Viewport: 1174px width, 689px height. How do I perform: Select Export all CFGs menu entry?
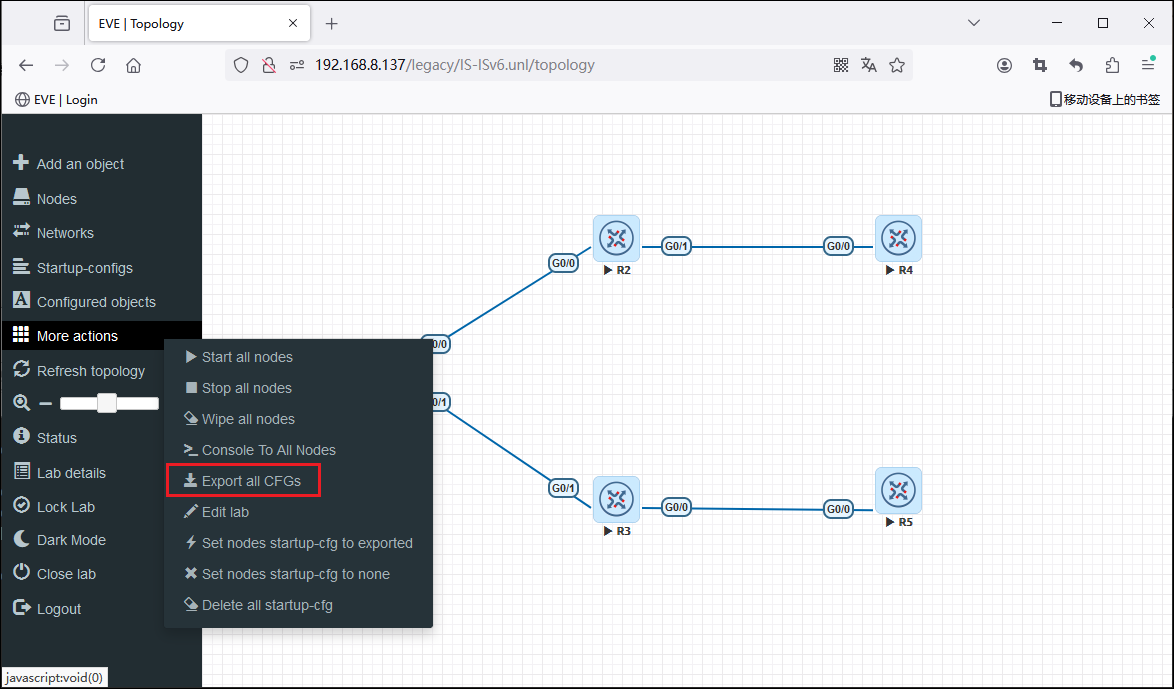(x=250, y=481)
